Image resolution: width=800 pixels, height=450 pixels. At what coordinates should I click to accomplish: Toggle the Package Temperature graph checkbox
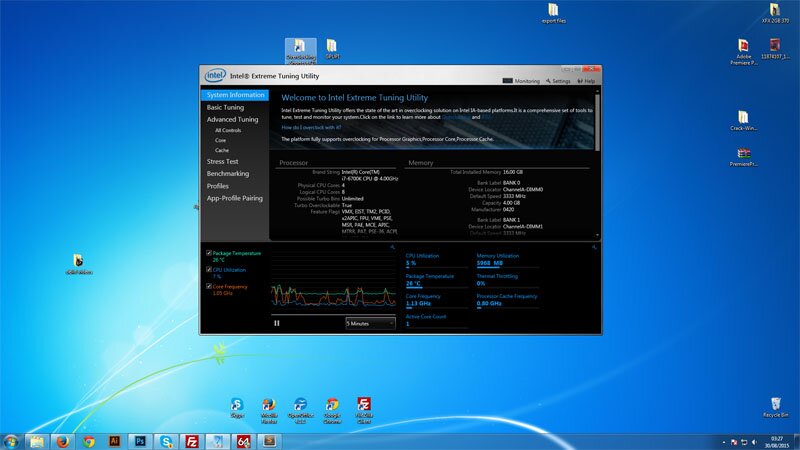point(209,253)
